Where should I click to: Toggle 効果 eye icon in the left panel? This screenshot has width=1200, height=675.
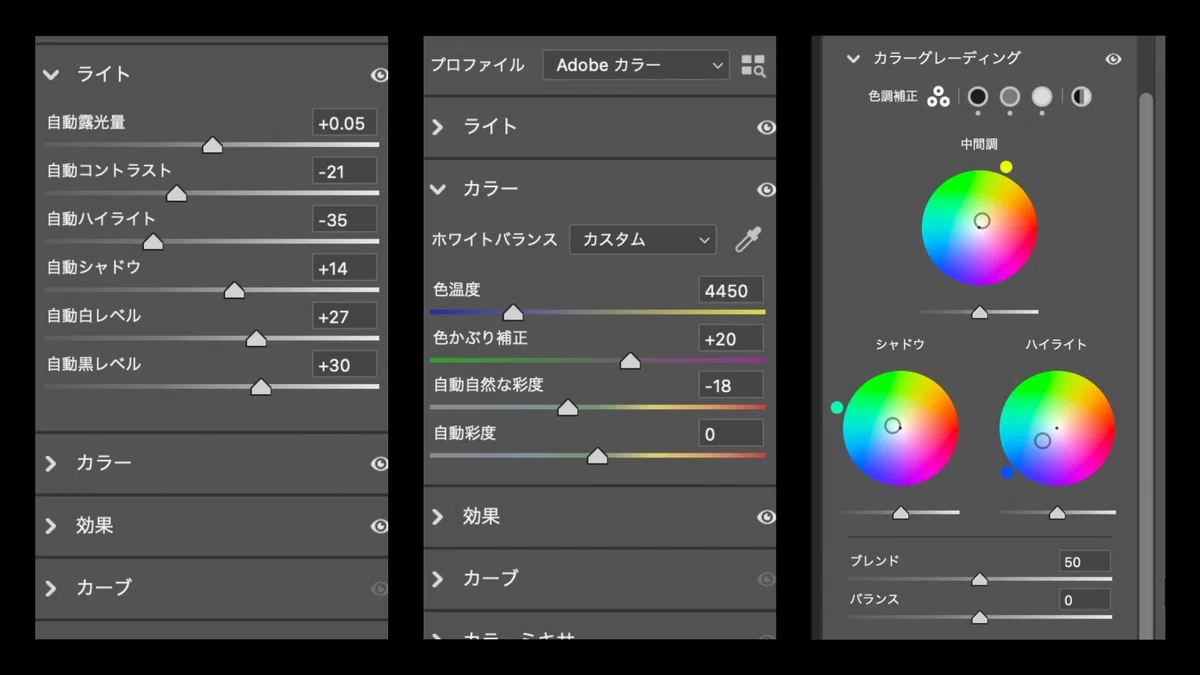coord(379,526)
